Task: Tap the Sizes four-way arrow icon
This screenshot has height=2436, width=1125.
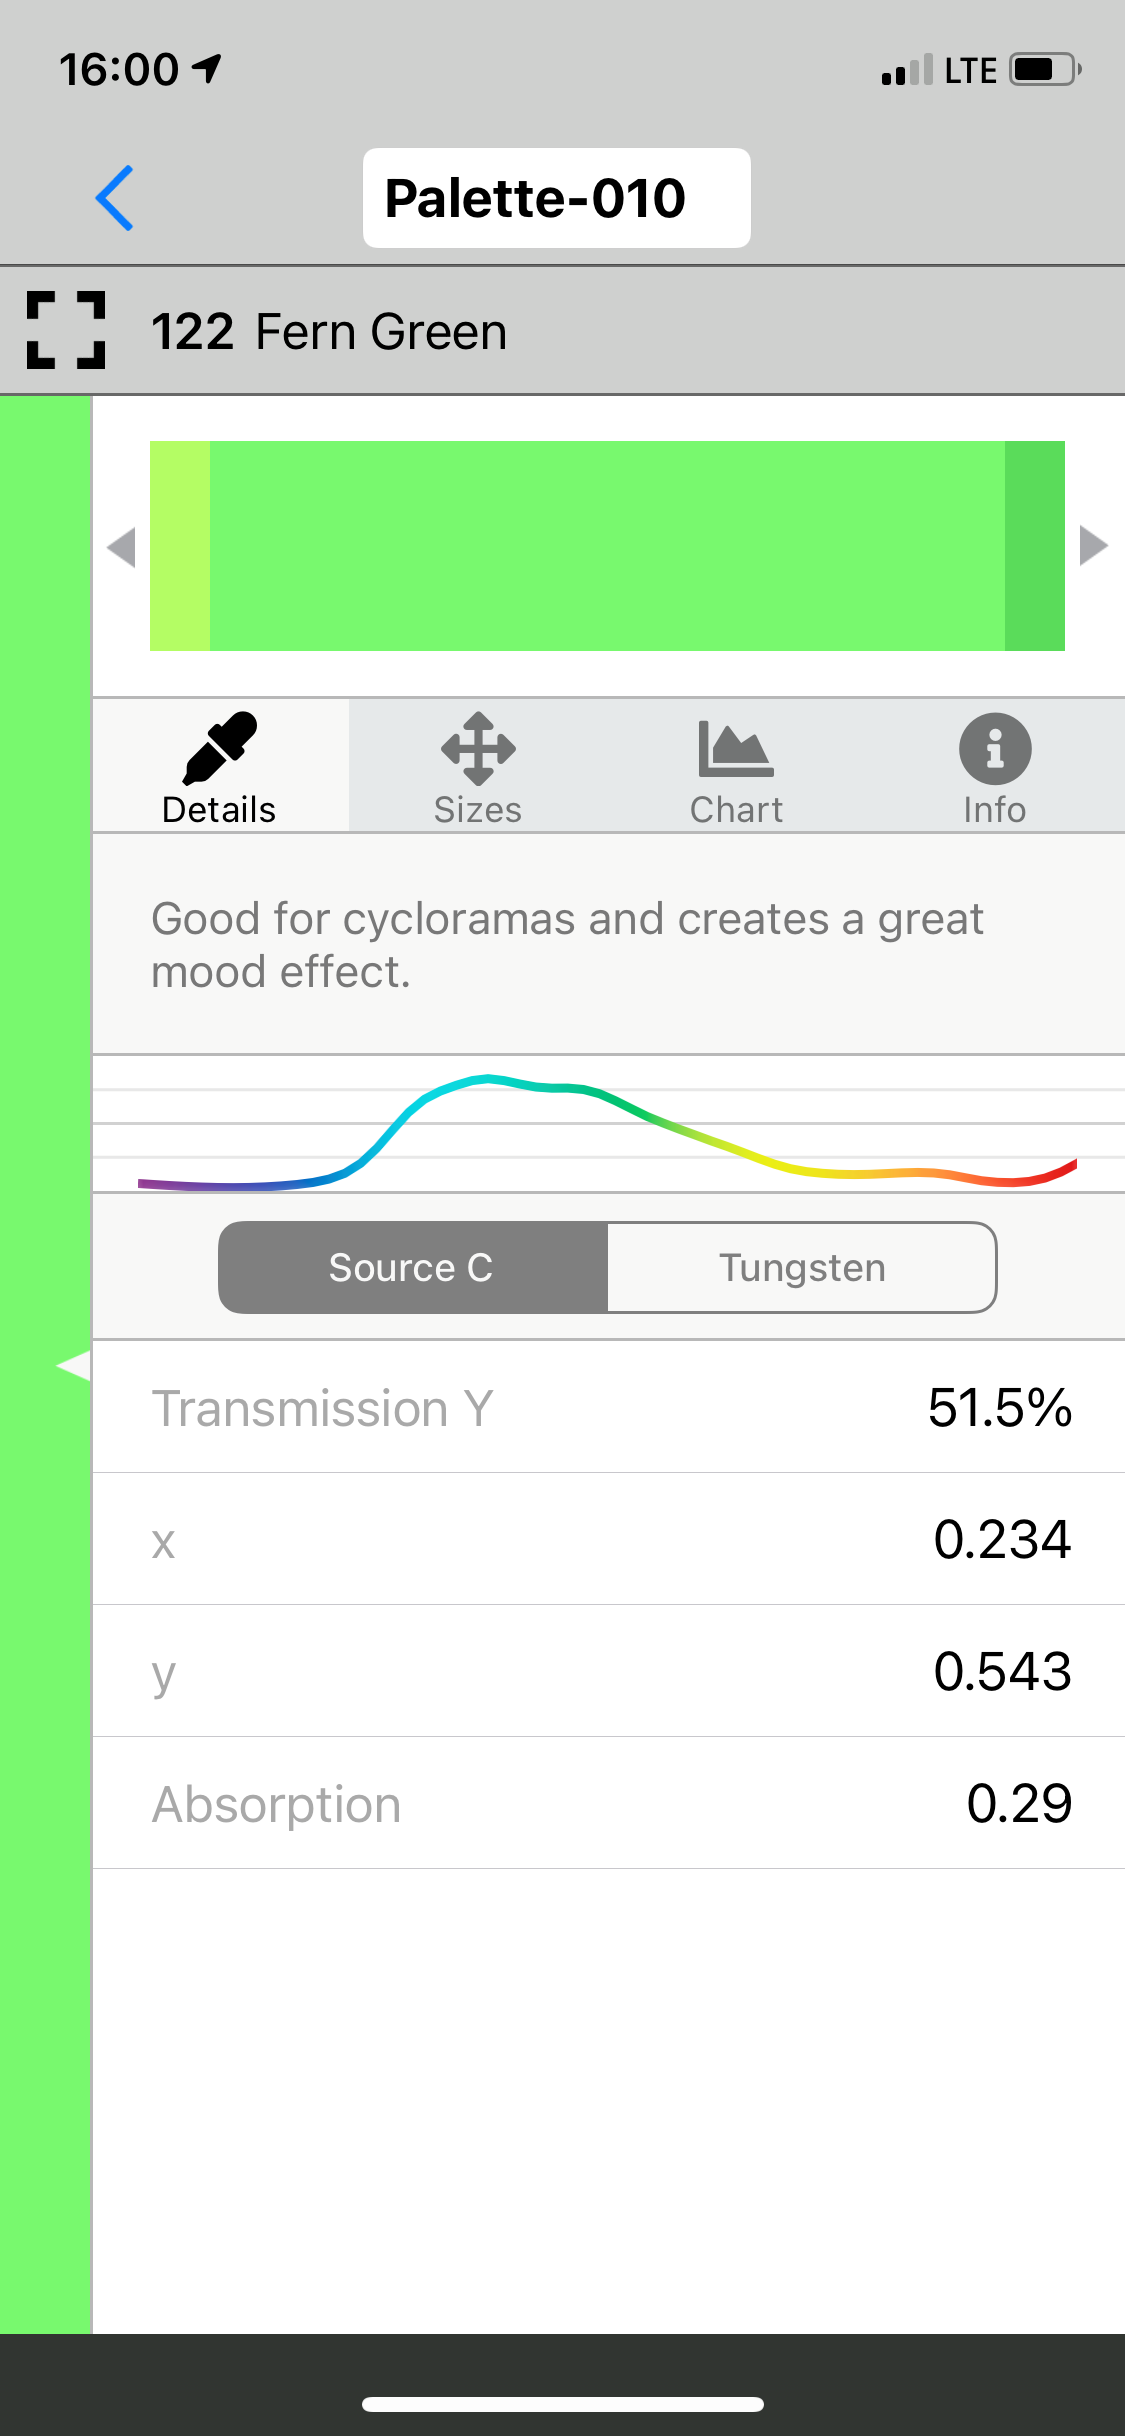Action: pos(478,748)
